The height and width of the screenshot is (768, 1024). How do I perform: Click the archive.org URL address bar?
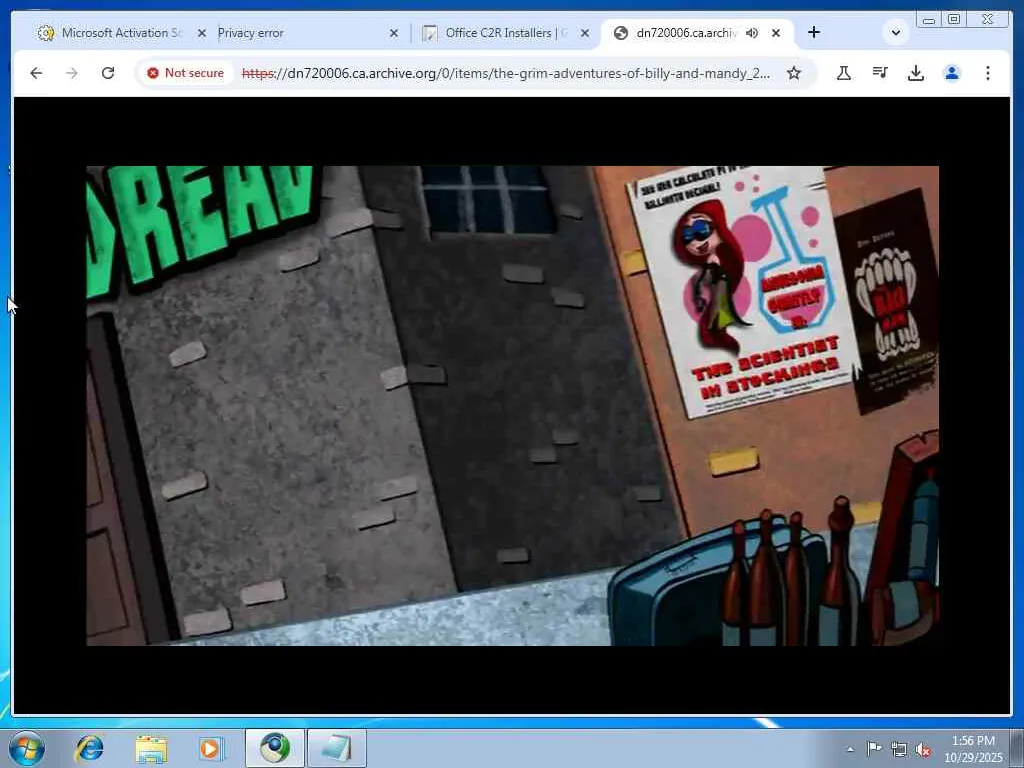(x=505, y=73)
